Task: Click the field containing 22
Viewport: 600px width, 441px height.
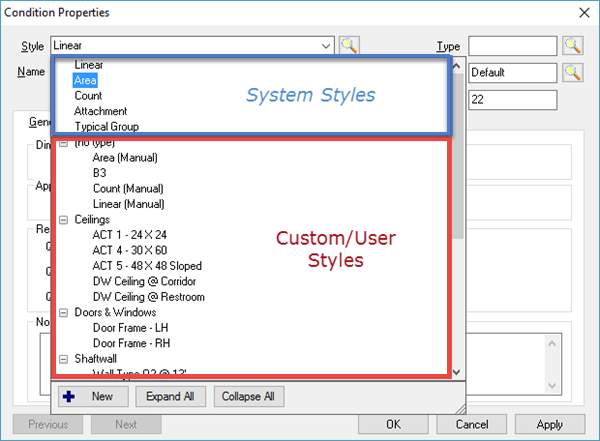Action: click(512, 100)
